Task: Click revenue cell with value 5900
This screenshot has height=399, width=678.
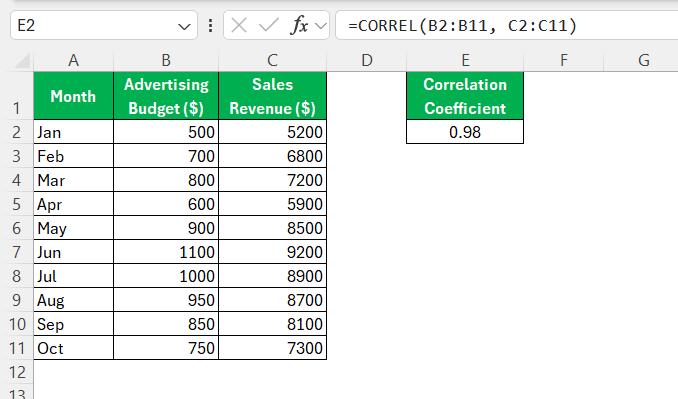Action: pyautogui.click(x=272, y=204)
